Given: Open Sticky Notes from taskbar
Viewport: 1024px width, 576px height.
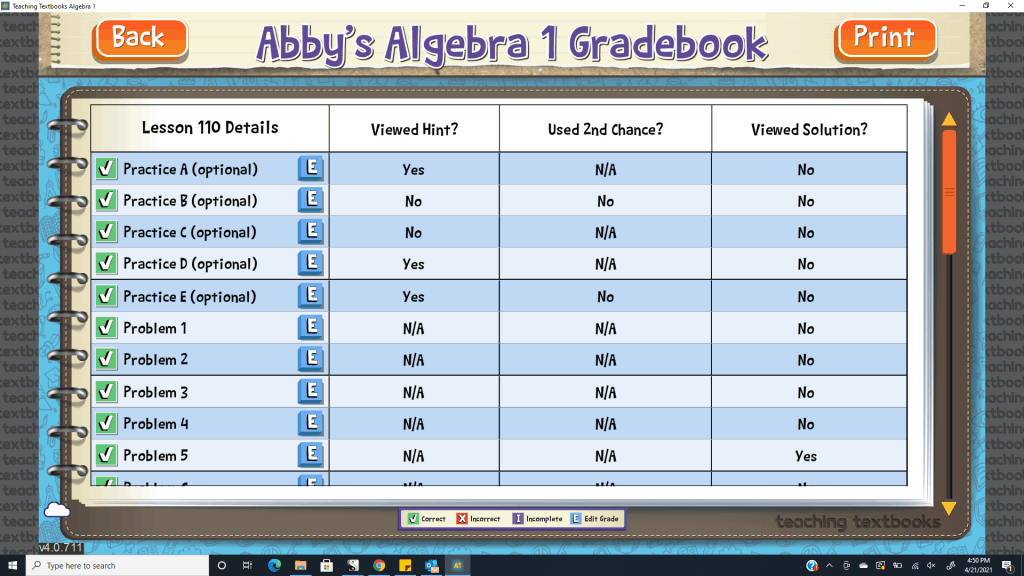Looking at the screenshot, I should click(x=405, y=566).
